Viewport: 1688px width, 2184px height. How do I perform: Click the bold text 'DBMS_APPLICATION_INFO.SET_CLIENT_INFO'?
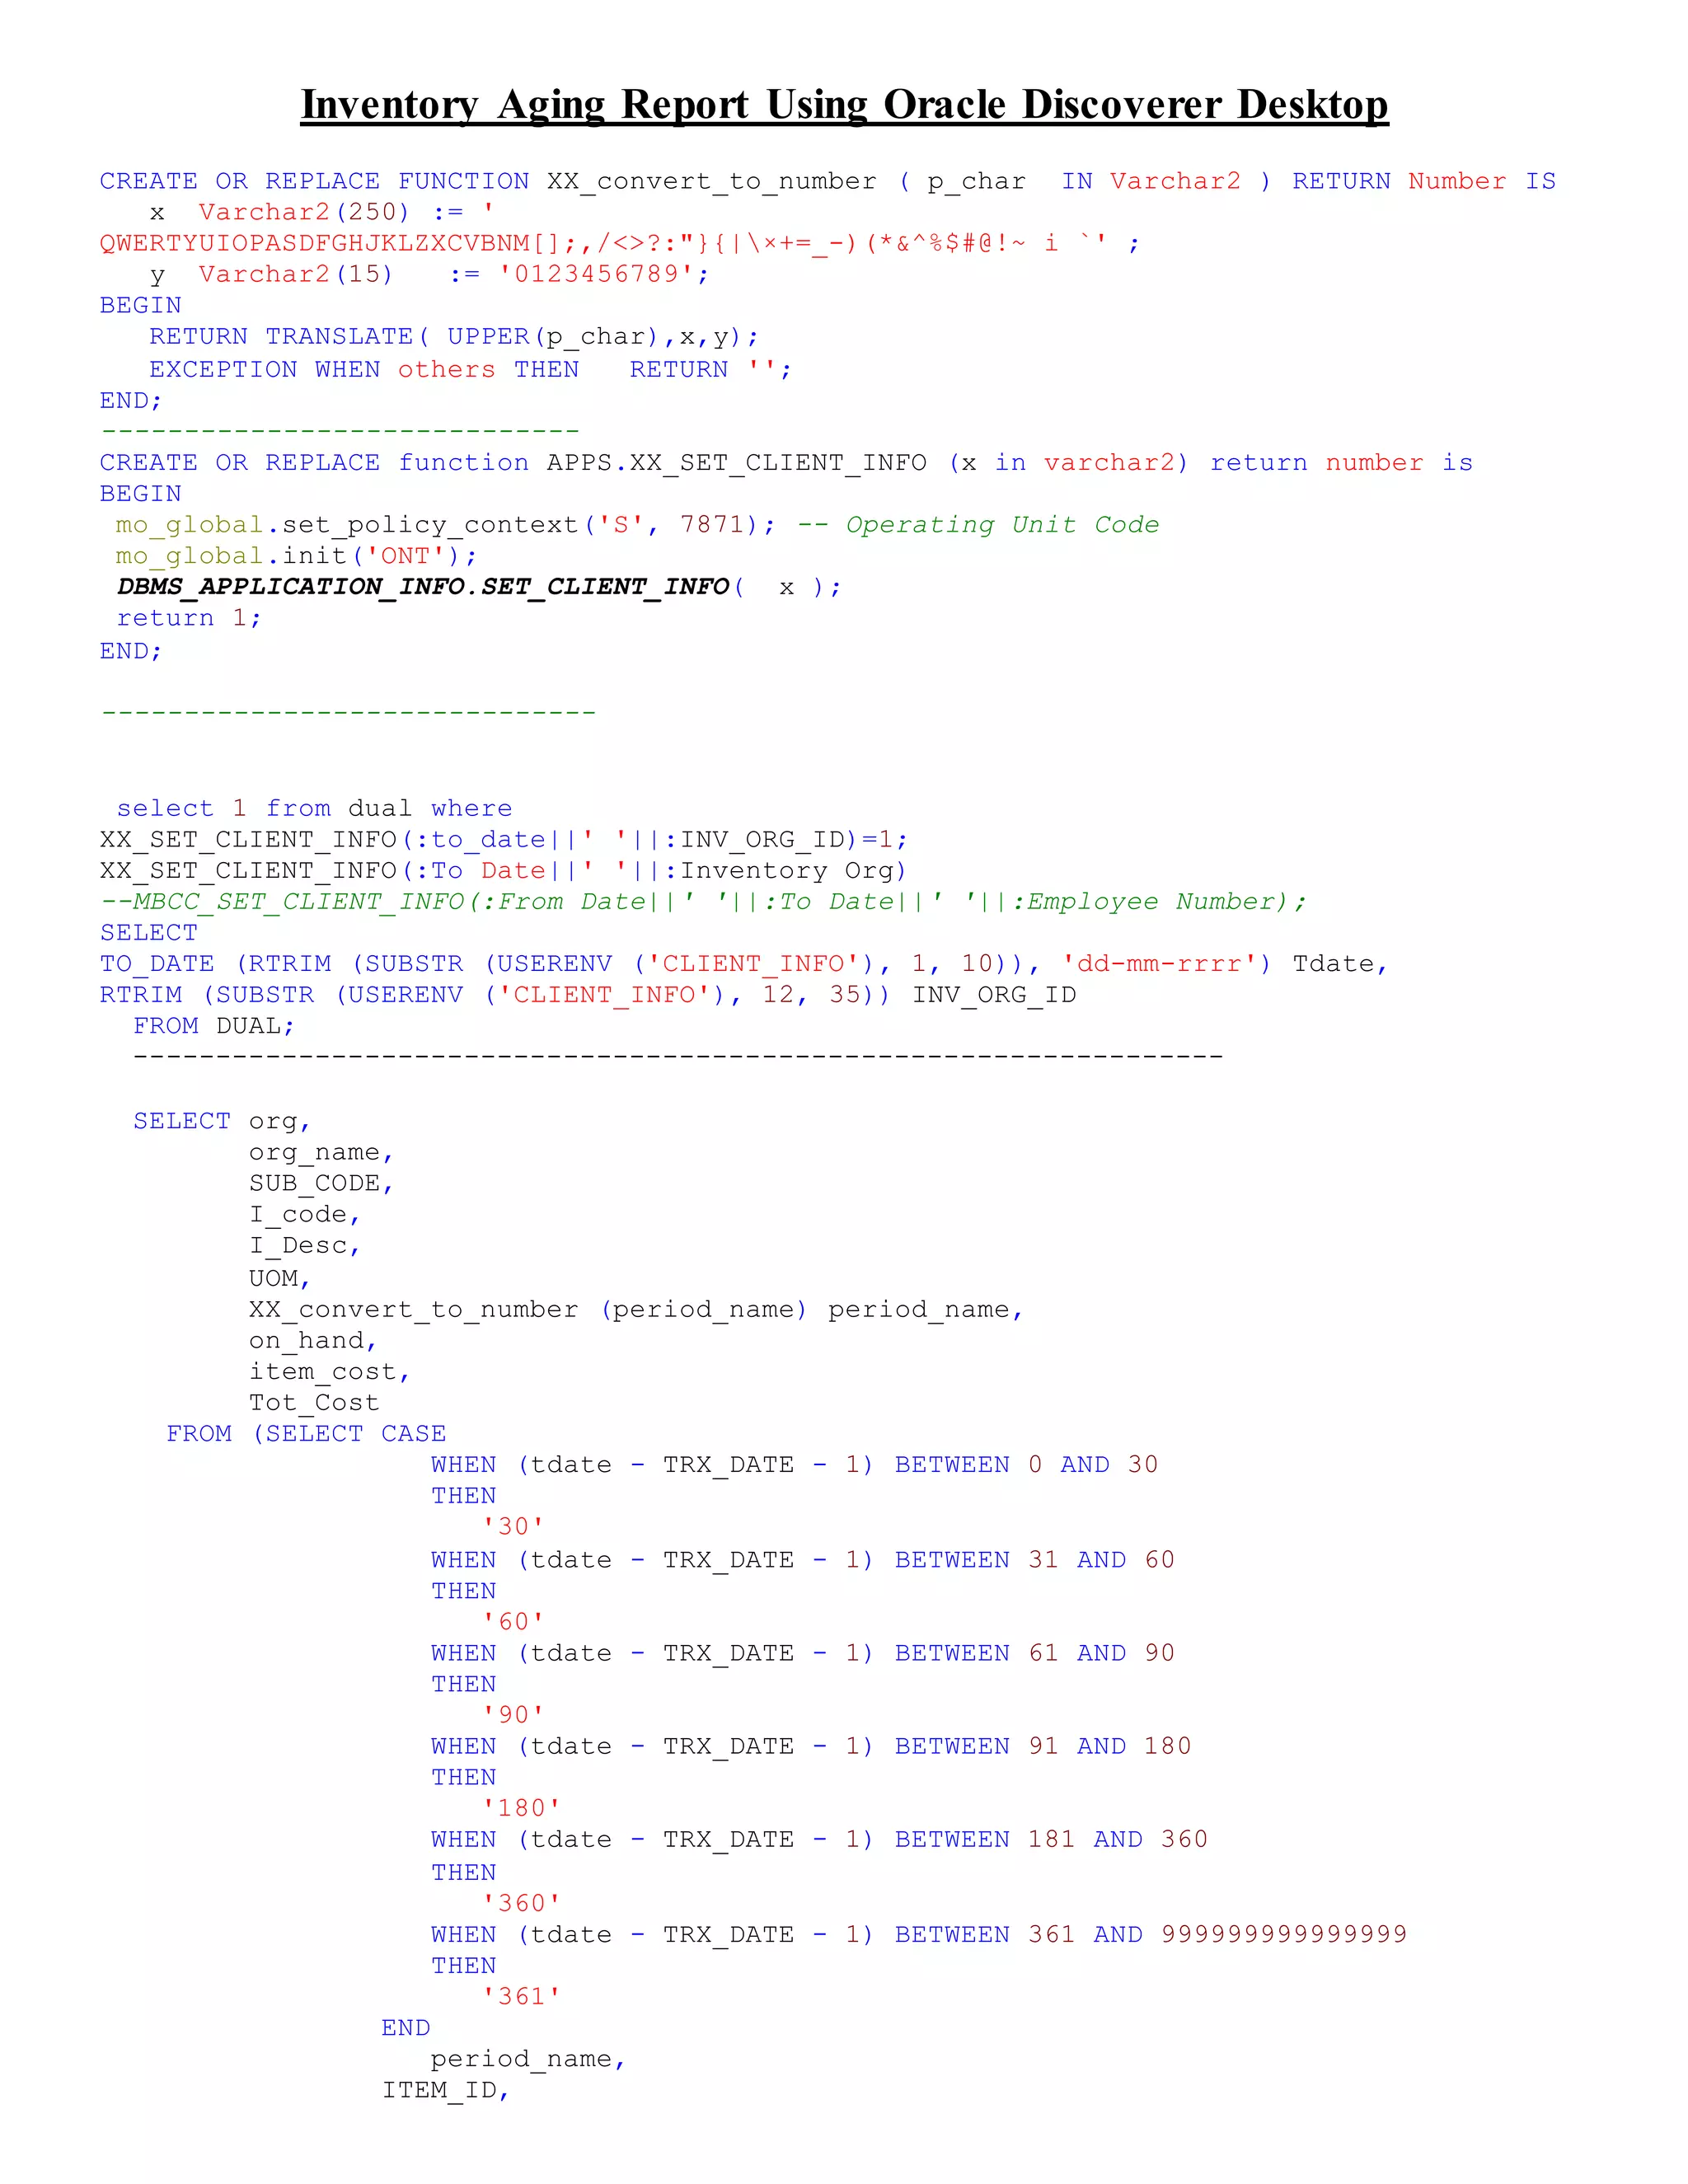tap(423, 587)
